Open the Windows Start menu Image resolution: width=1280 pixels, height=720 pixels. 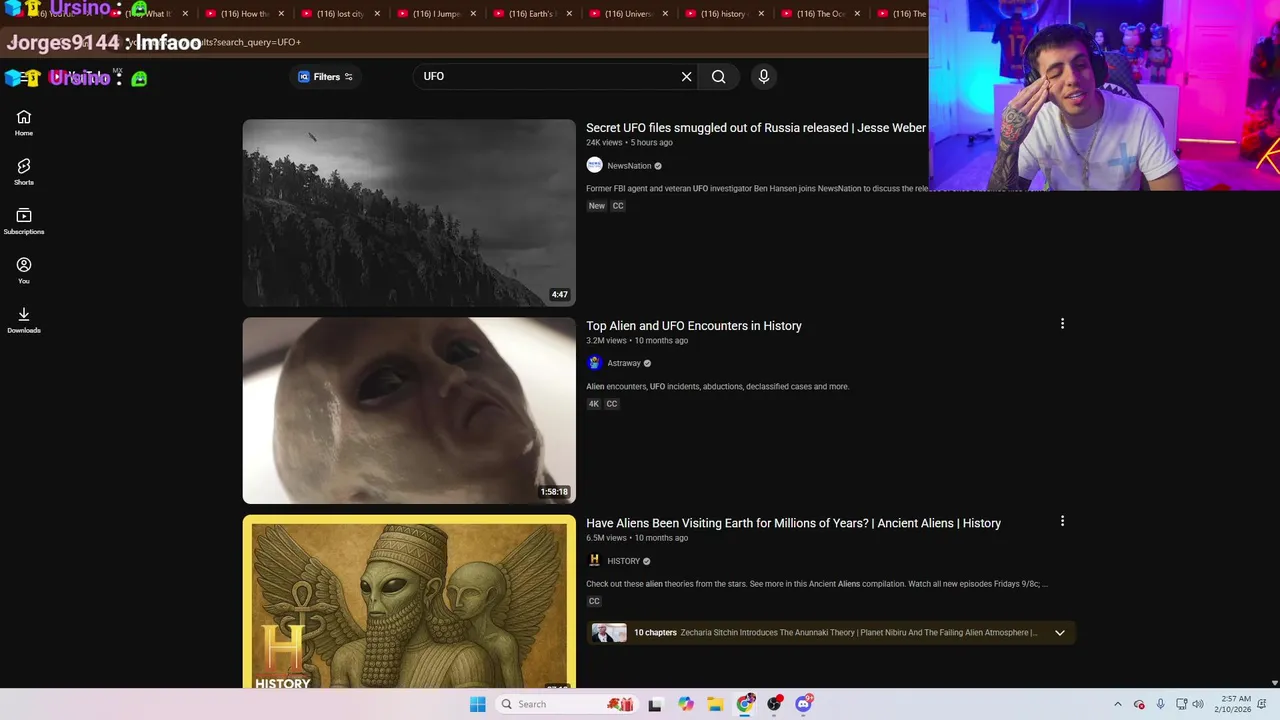point(478,704)
